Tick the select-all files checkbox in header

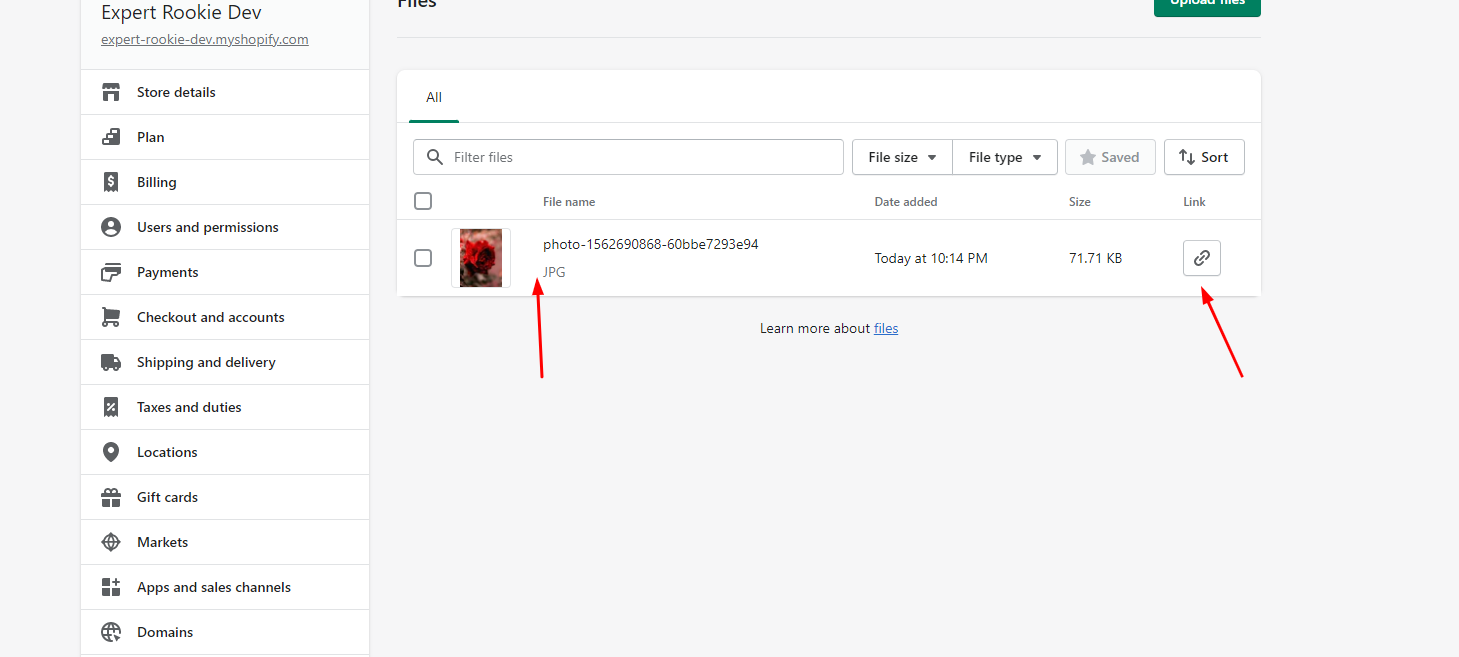pyautogui.click(x=423, y=201)
